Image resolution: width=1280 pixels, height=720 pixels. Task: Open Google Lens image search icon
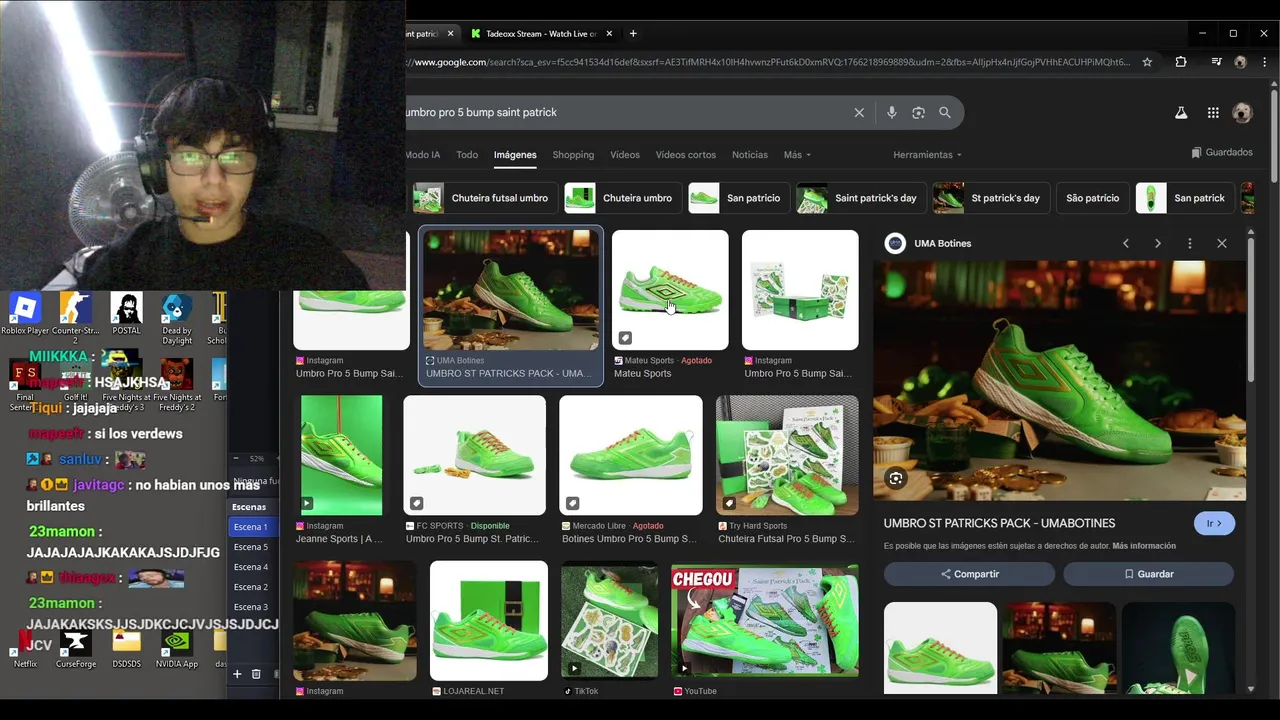pos(918,113)
